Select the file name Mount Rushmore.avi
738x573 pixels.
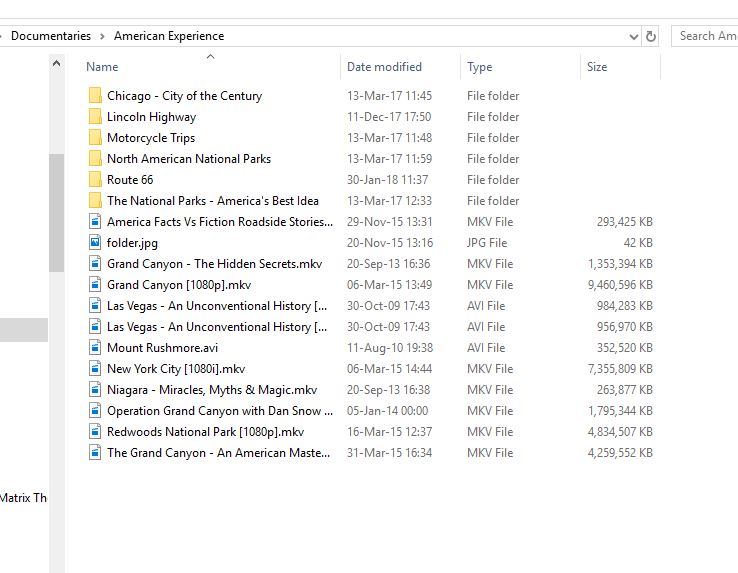pos(162,347)
